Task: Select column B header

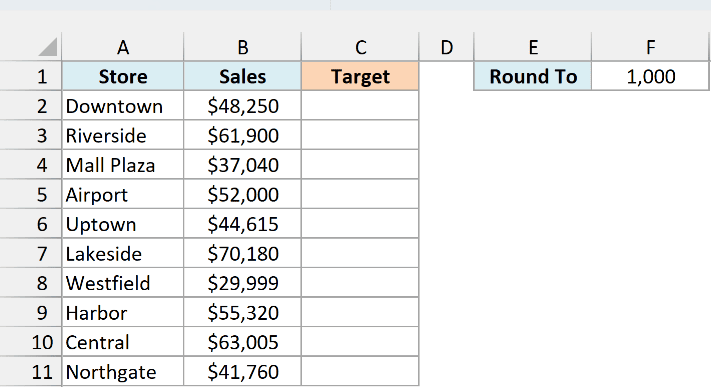Action: [x=243, y=47]
